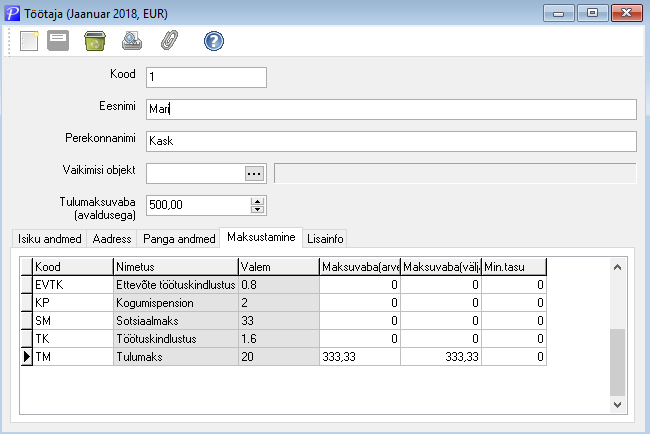Focus the Kood input field
Screen dimensions: 650x434
click(x=206, y=77)
